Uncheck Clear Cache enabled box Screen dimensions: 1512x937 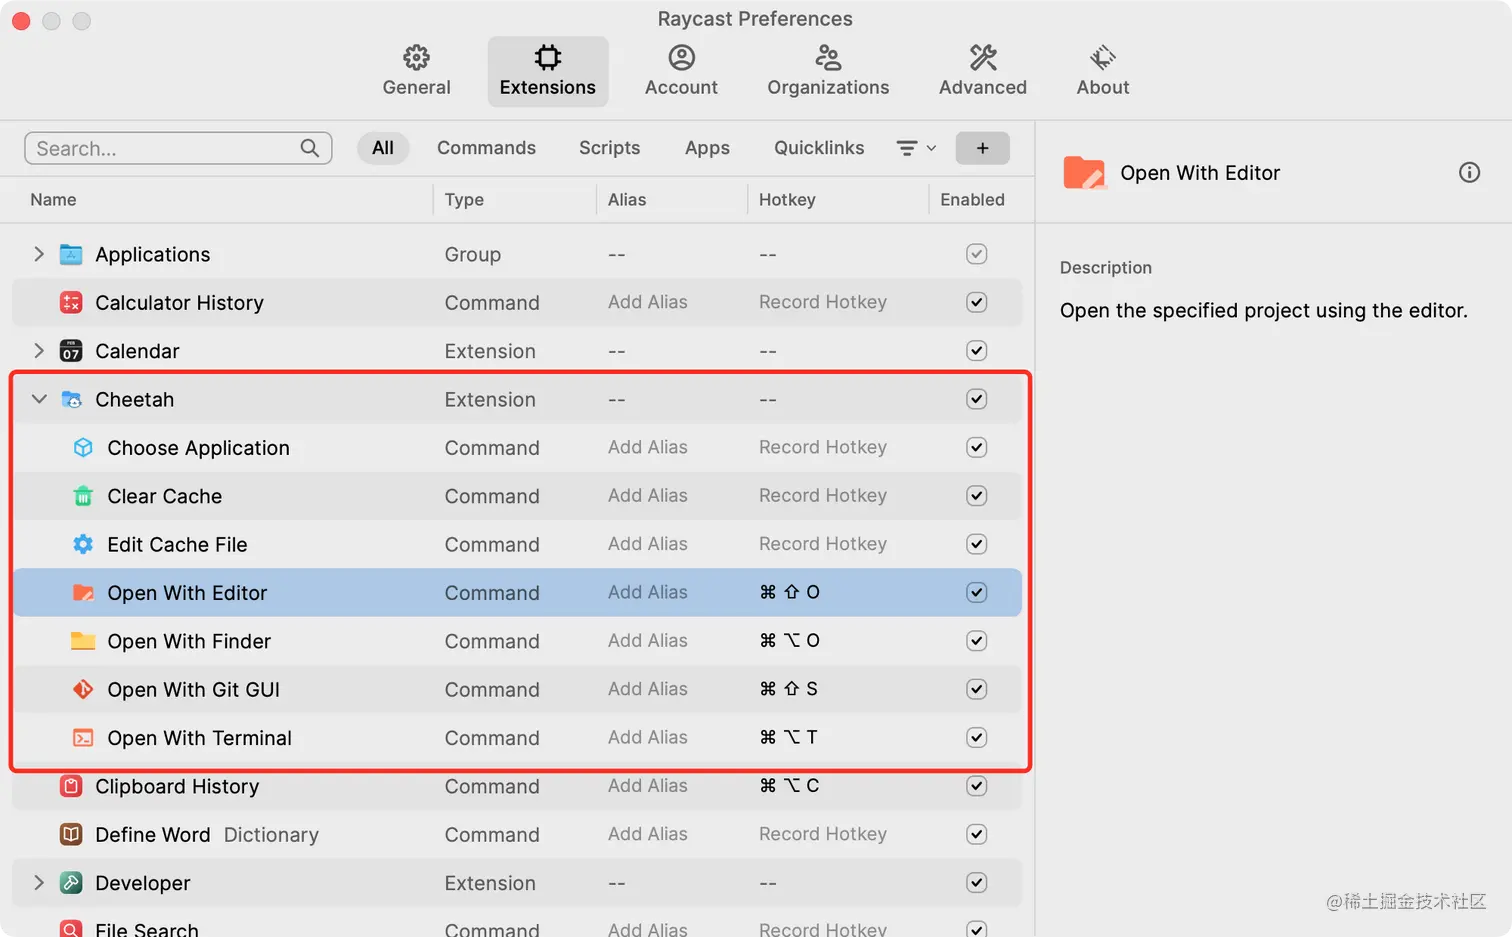coord(977,496)
